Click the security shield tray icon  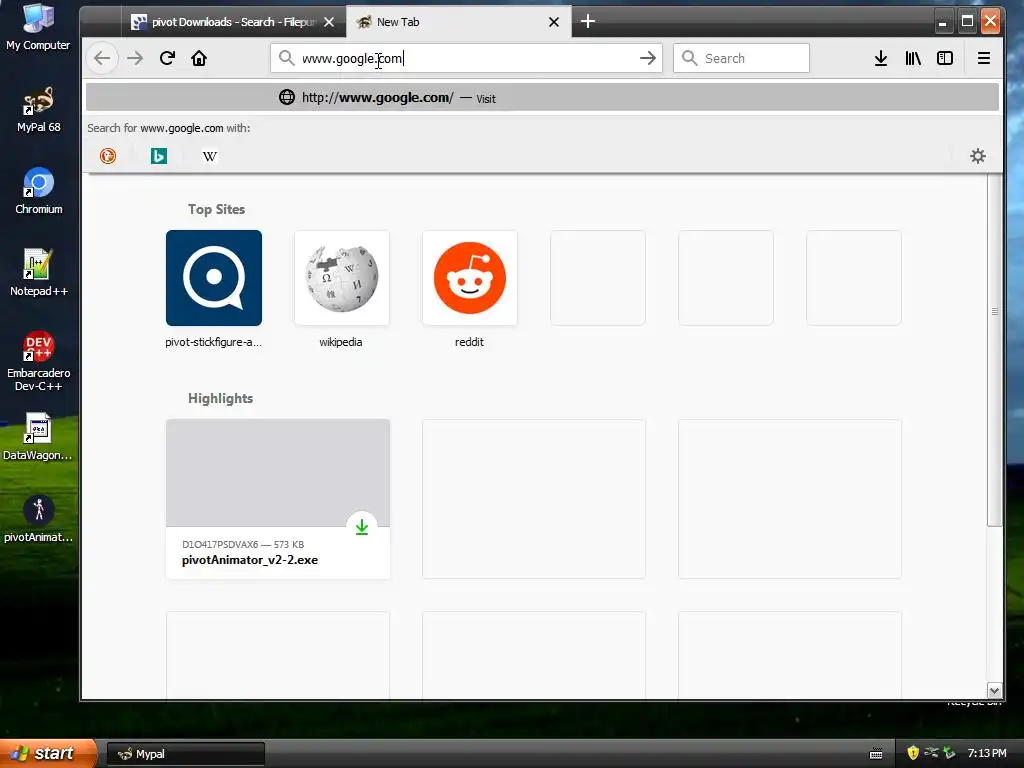[x=912, y=753]
